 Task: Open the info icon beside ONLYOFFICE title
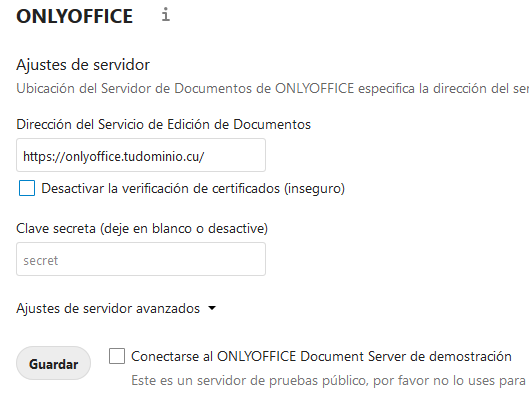[x=165, y=15]
